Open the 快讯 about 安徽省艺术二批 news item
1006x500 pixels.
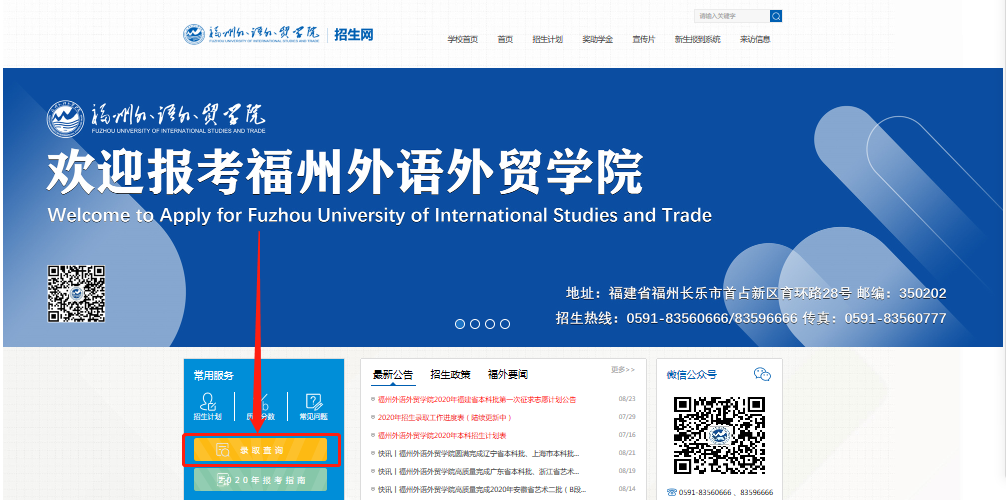pos(482,489)
